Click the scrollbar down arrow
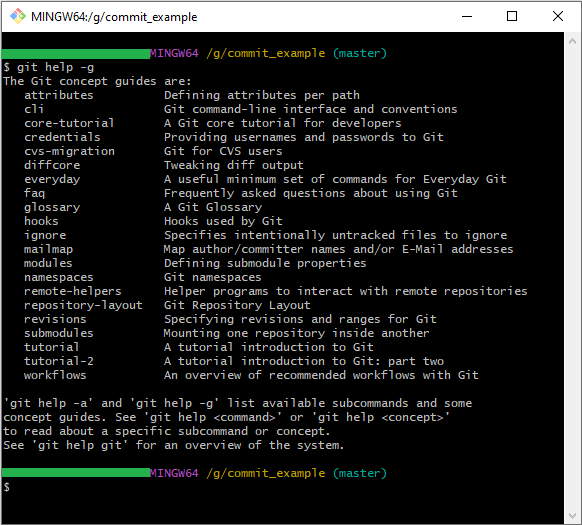Screen dimensions: 582x525 (572, 516)
